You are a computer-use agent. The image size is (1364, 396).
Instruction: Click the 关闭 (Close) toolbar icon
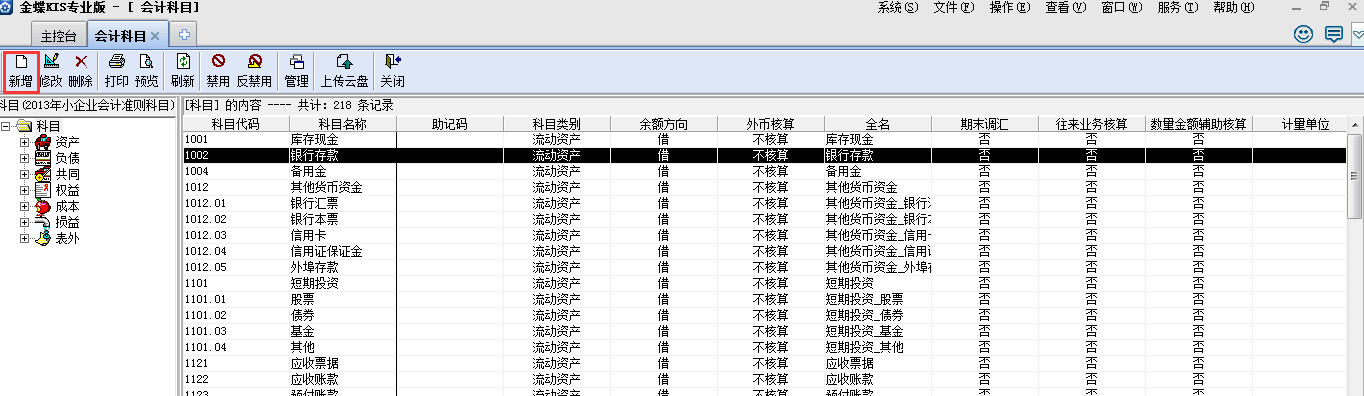(392, 70)
